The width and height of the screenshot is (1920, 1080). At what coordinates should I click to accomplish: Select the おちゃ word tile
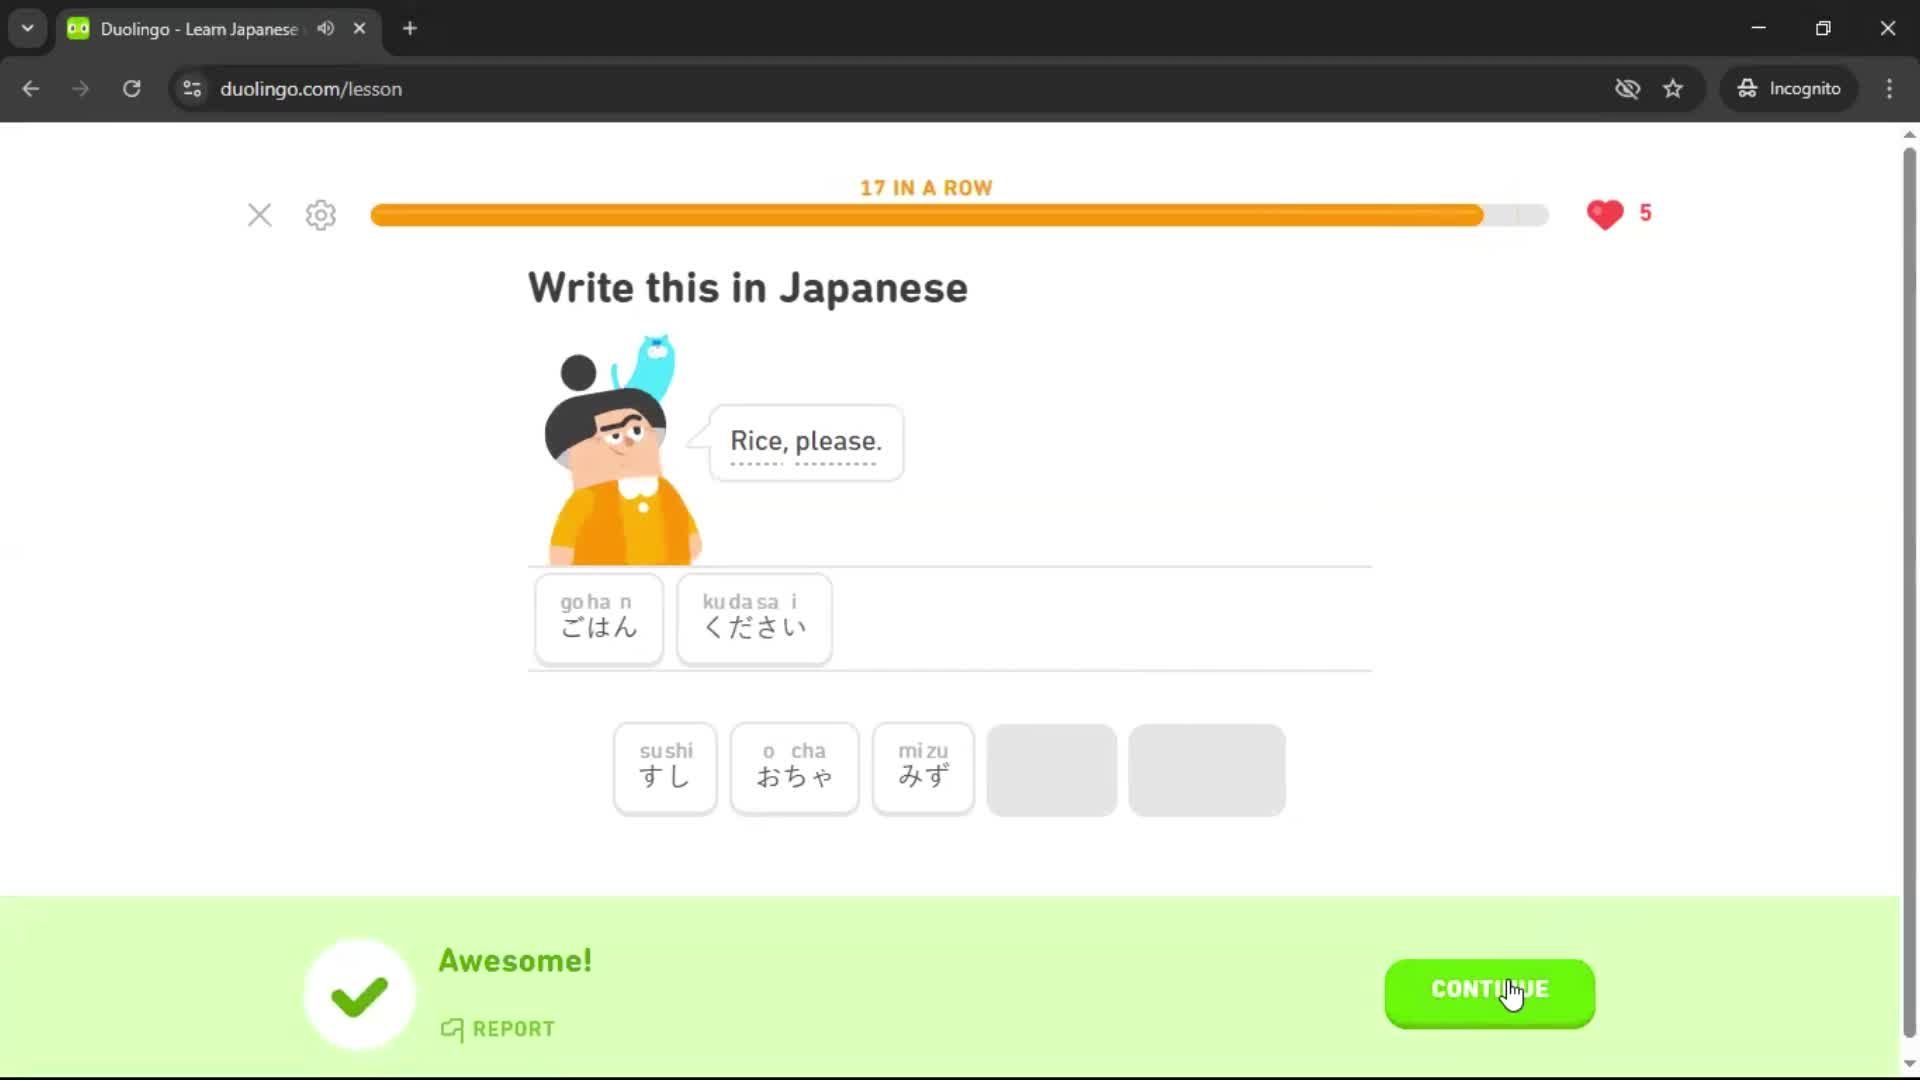click(x=794, y=768)
